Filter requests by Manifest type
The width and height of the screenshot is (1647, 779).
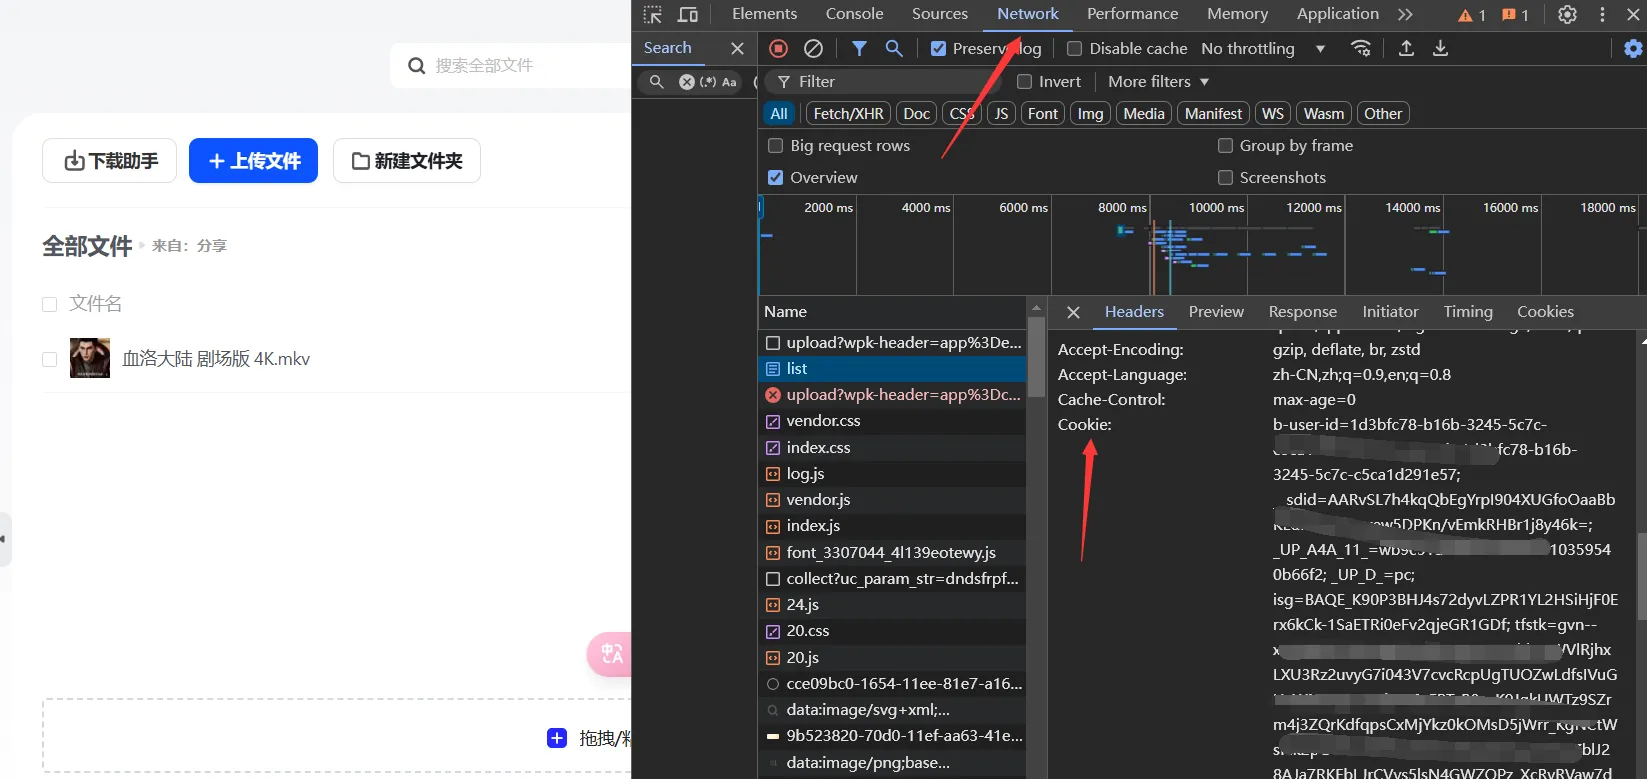[x=1213, y=114]
